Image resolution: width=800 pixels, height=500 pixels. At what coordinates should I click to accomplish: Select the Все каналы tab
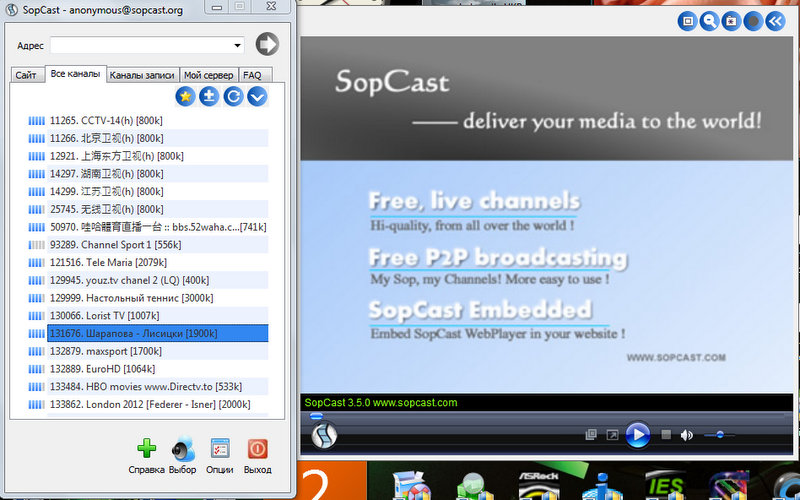click(x=76, y=74)
